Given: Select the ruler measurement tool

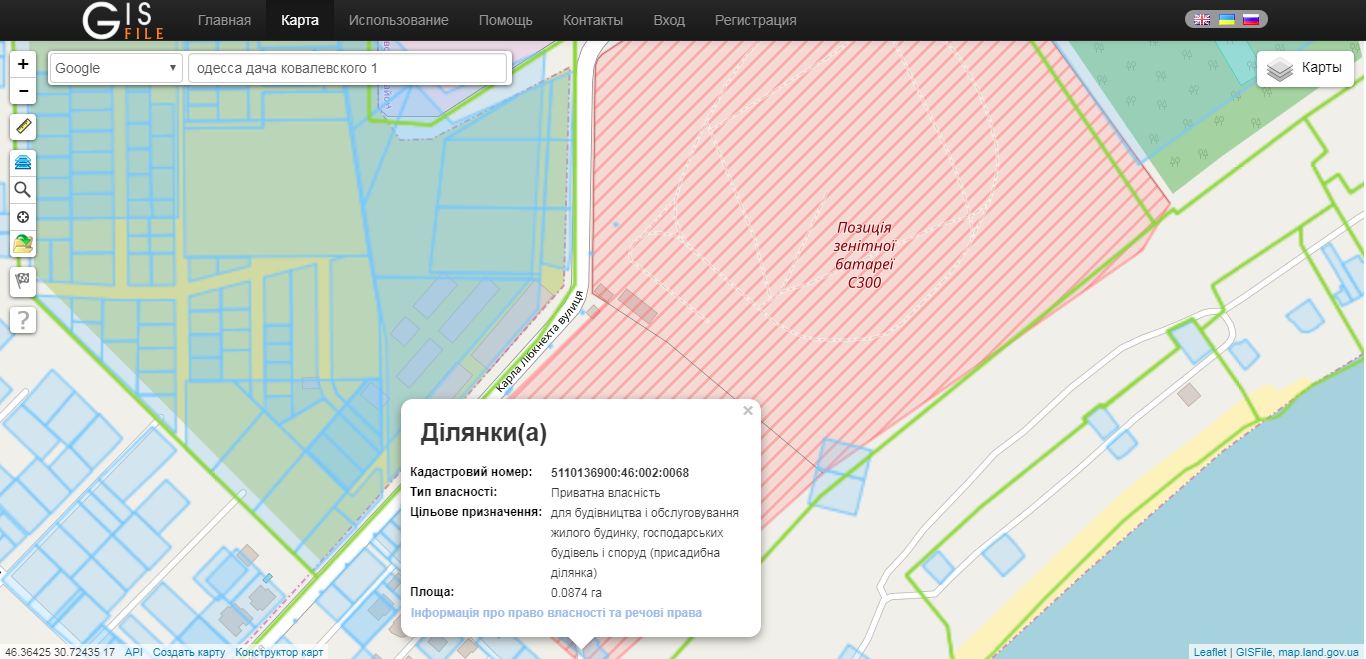Looking at the screenshot, I should 23,127.
